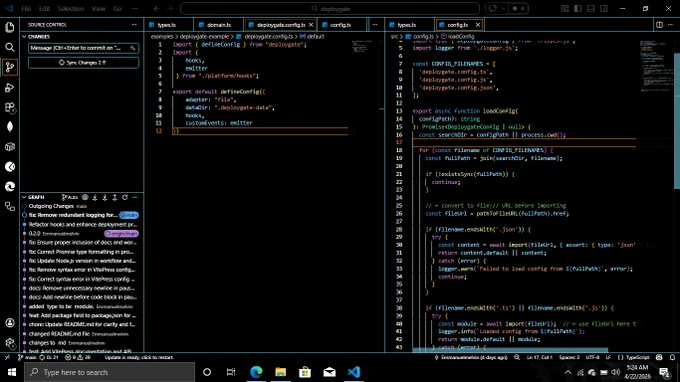680x382 pixels.
Task: Go forward with the navigation arrow
Action: 170,8
